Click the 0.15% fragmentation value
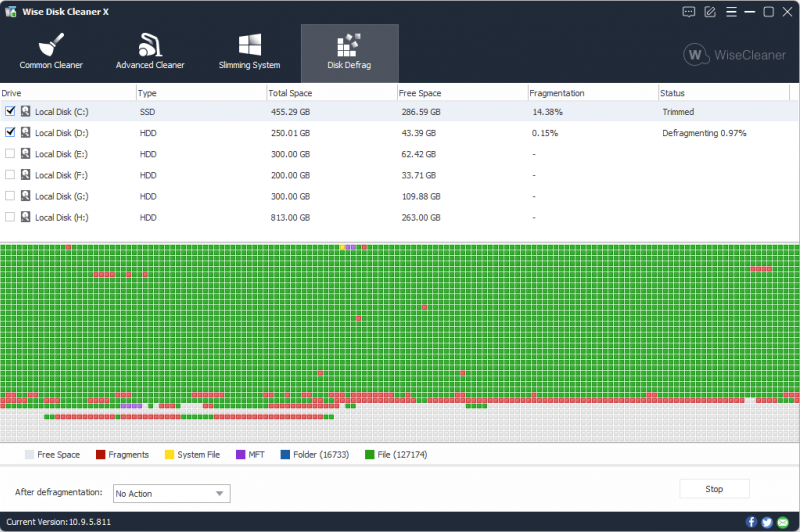 [545, 133]
